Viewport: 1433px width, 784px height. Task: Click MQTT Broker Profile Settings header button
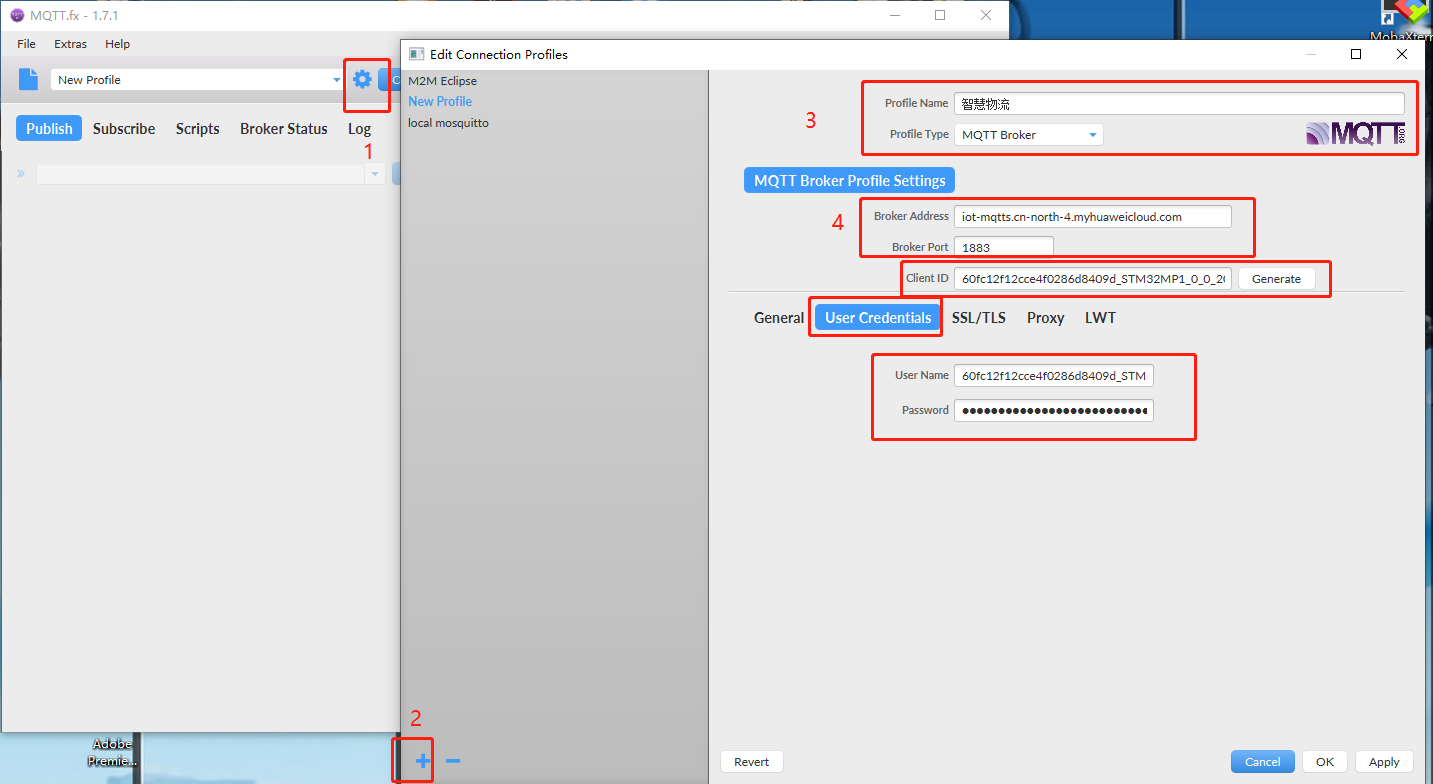coord(849,181)
